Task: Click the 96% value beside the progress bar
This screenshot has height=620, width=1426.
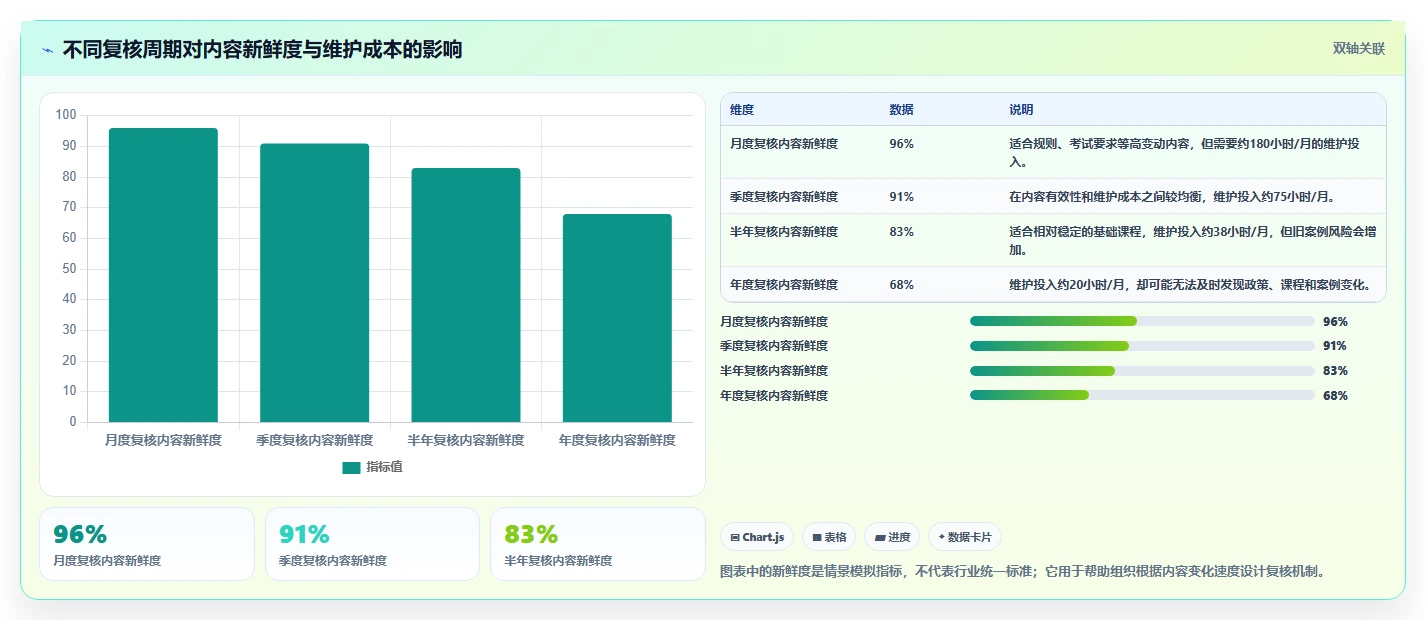Action: [1335, 321]
